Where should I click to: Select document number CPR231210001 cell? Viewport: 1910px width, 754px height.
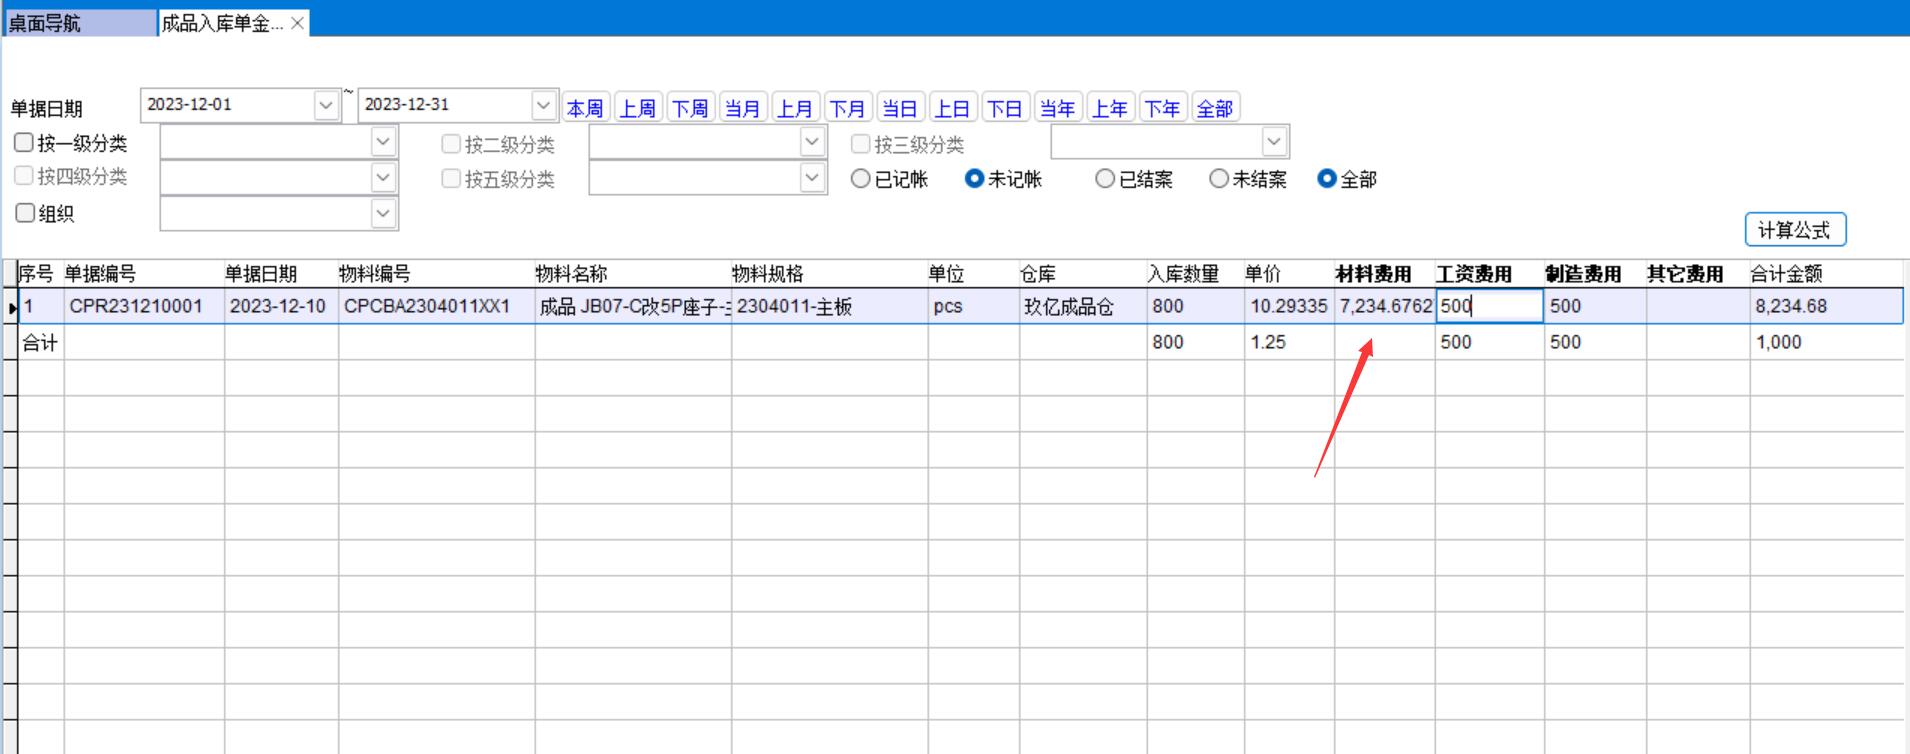pos(136,306)
